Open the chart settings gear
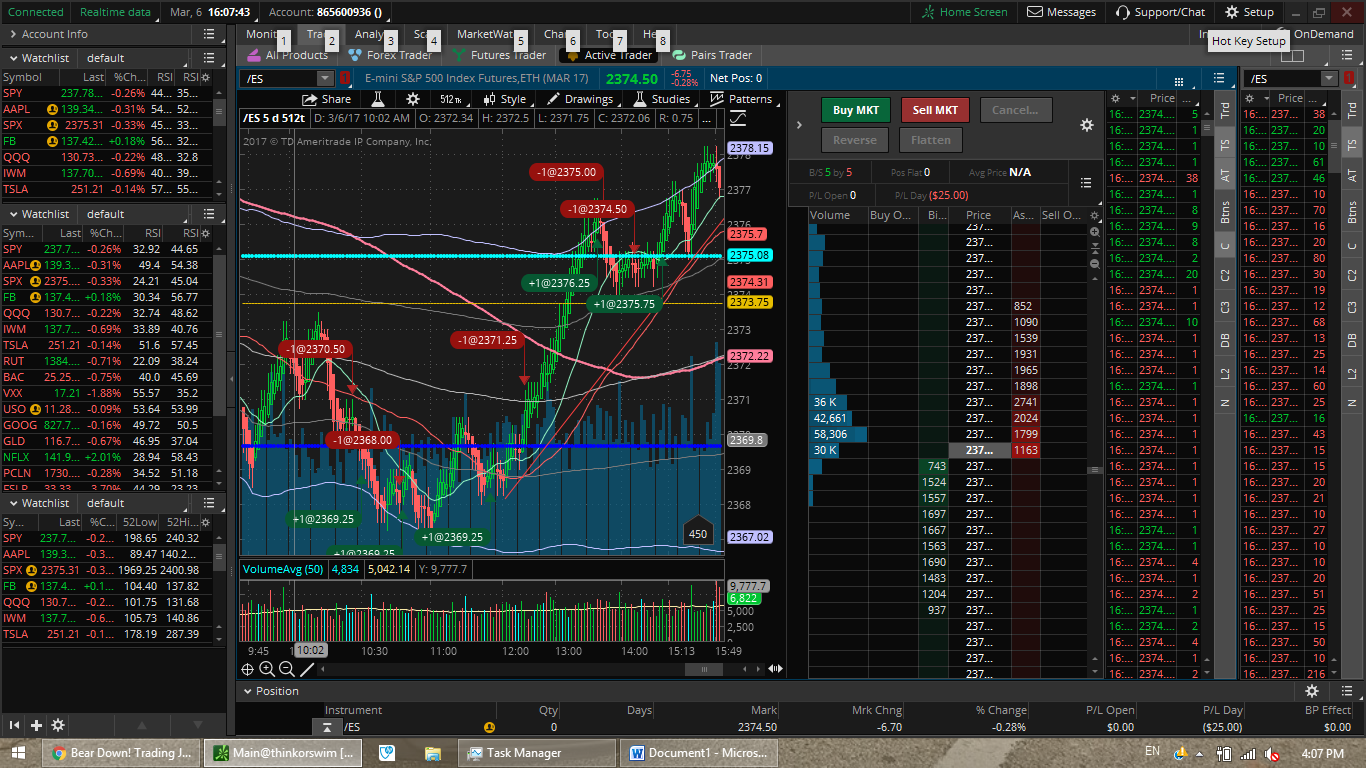This screenshot has width=1366, height=768. coord(413,99)
